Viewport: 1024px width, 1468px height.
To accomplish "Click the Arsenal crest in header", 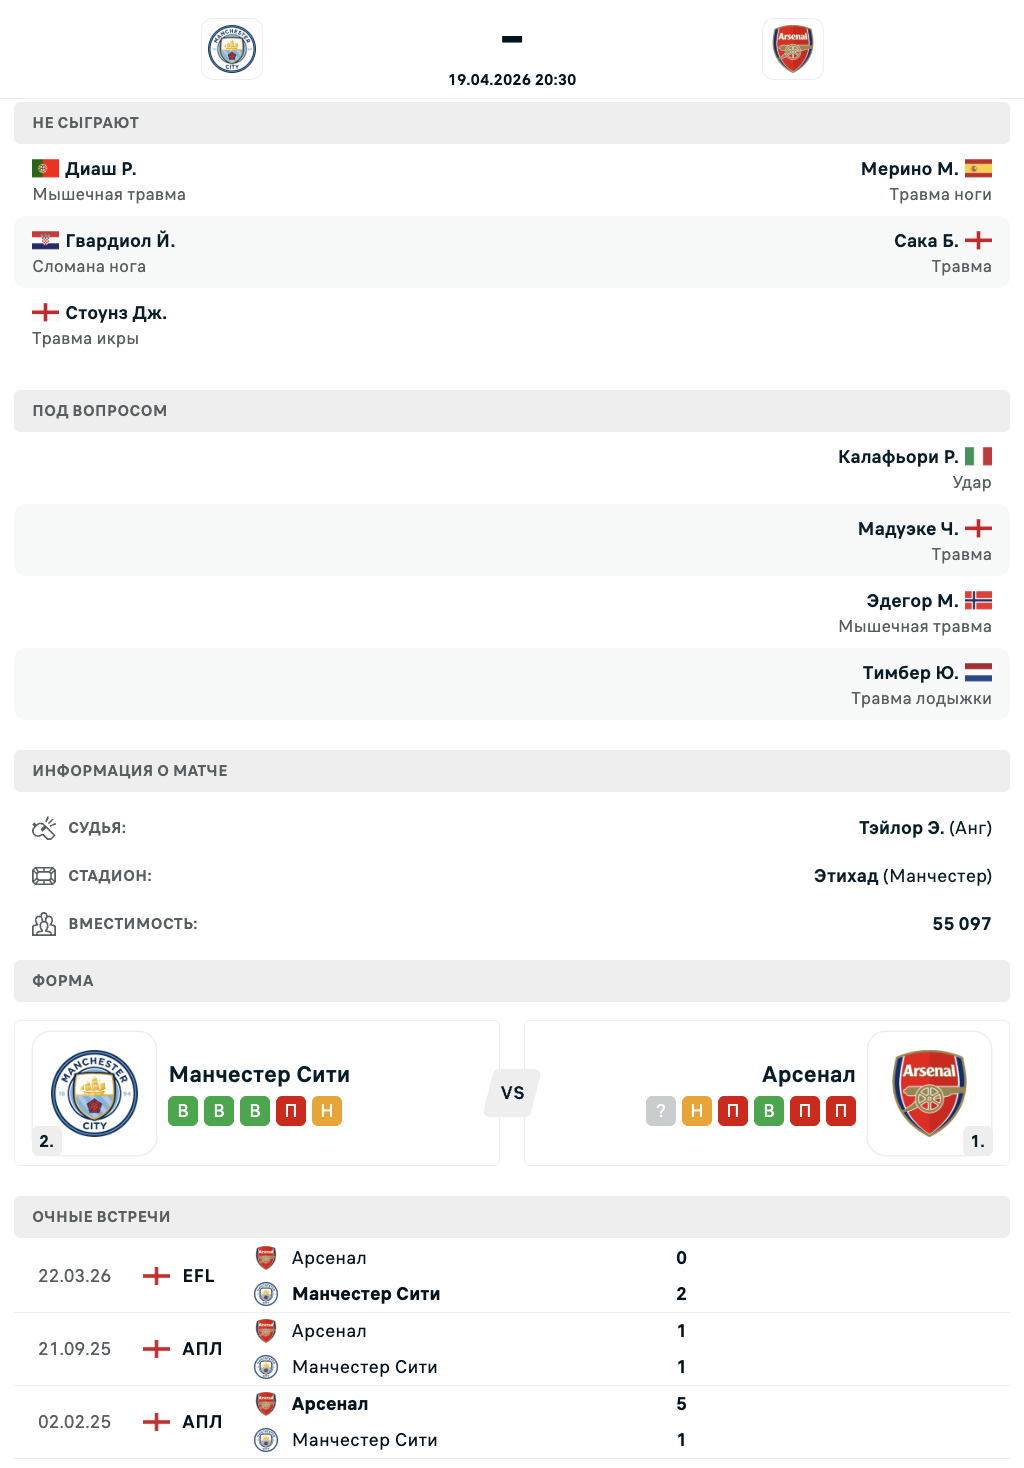I will click(x=792, y=49).
